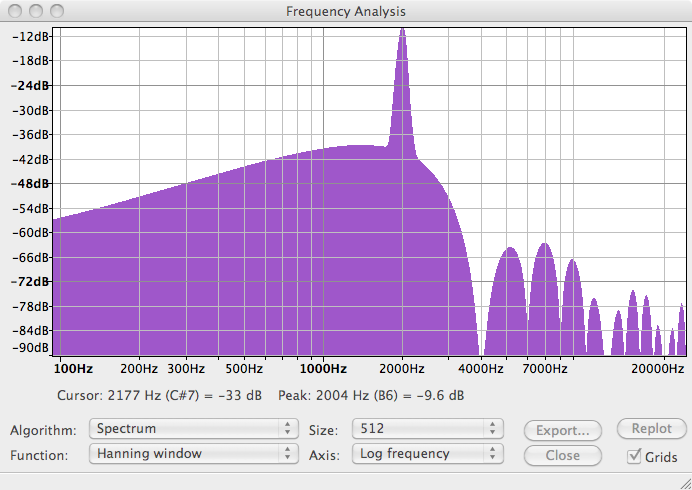Image resolution: width=692 pixels, height=490 pixels.
Task: Click the -12dB axis label
Action: 30,36
